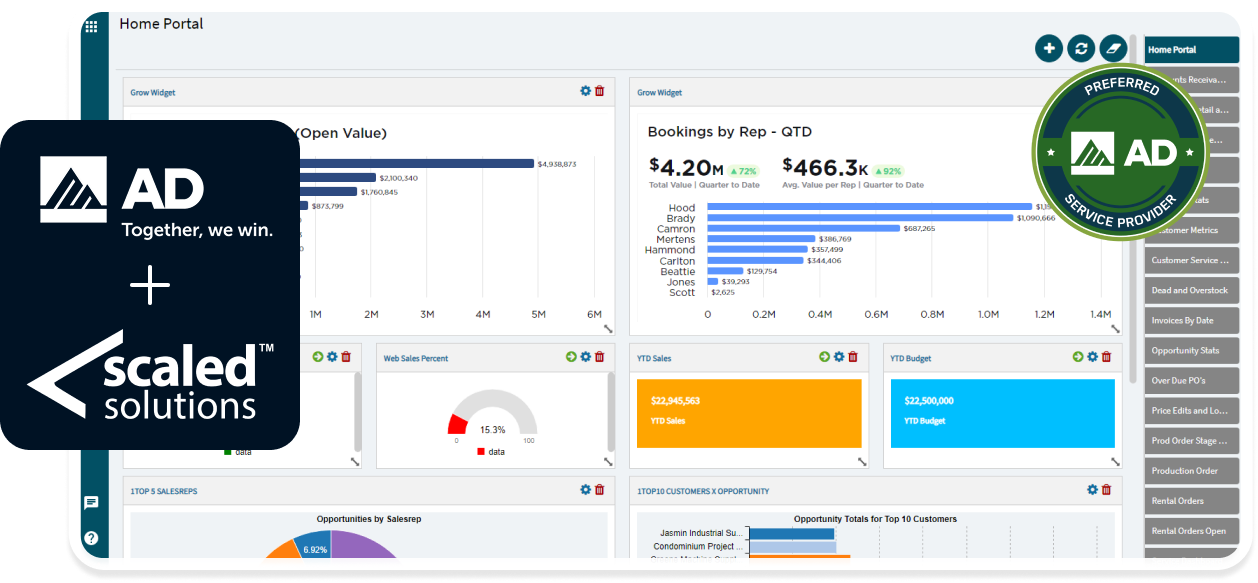The height and width of the screenshot is (583, 1258).
Task: Click the 1TOP10 CUSTOMERS X OPPORTUNITY title
Action: click(x=704, y=491)
